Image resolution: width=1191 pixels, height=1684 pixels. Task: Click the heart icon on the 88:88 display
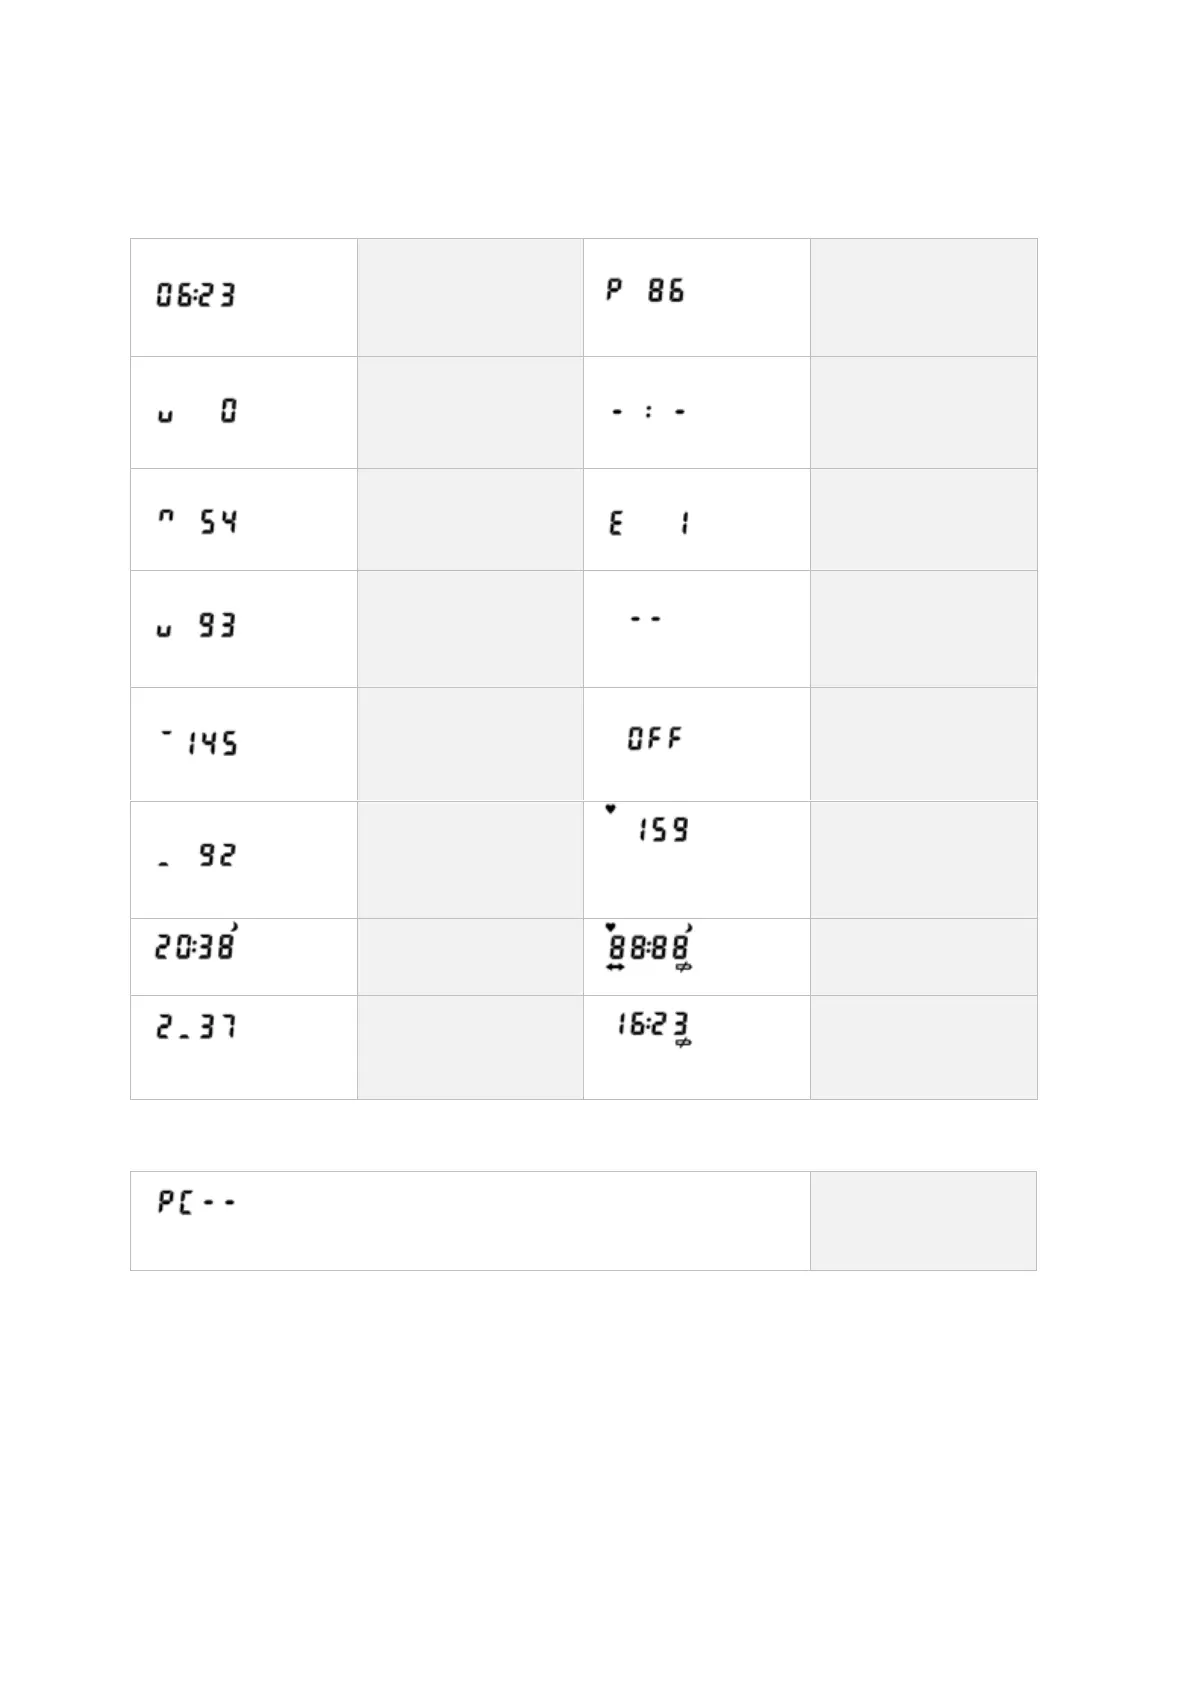pyautogui.click(x=610, y=927)
